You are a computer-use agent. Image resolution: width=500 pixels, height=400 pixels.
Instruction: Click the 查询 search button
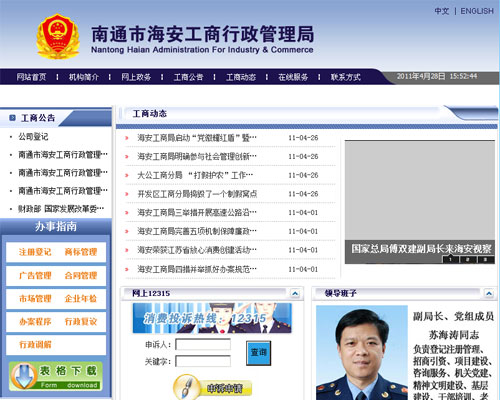click(259, 353)
